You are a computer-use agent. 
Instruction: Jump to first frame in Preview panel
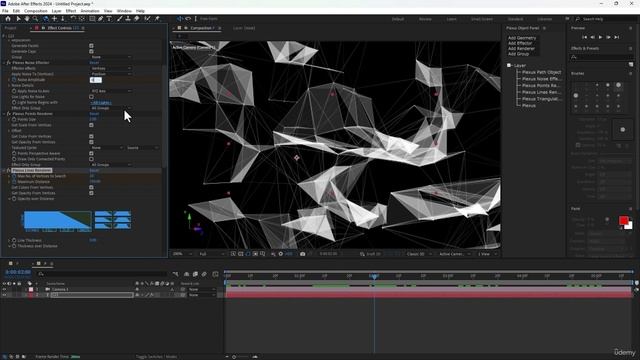click(x=584, y=37)
